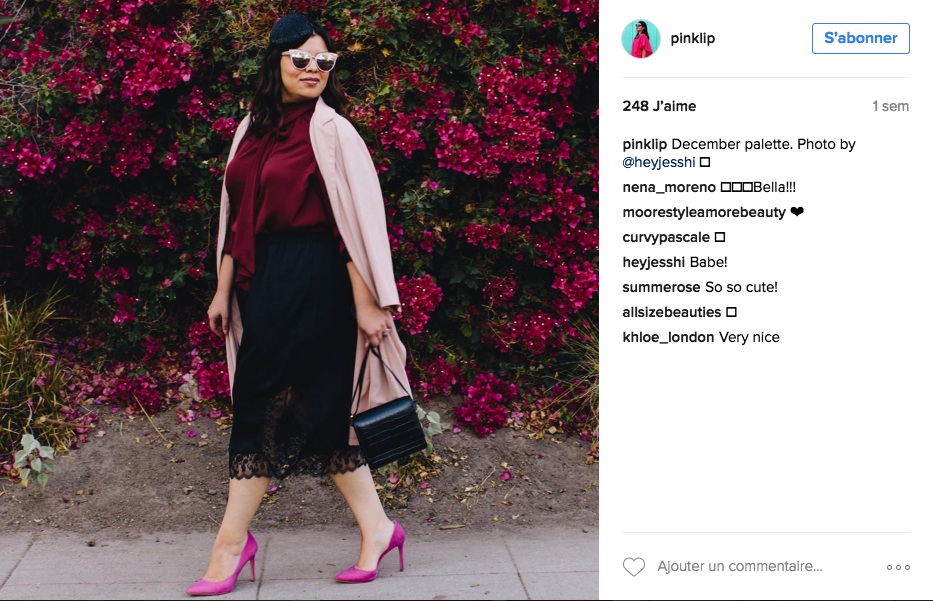
Task: Open the @heyjesshi mention link
Action: [659, 162]
